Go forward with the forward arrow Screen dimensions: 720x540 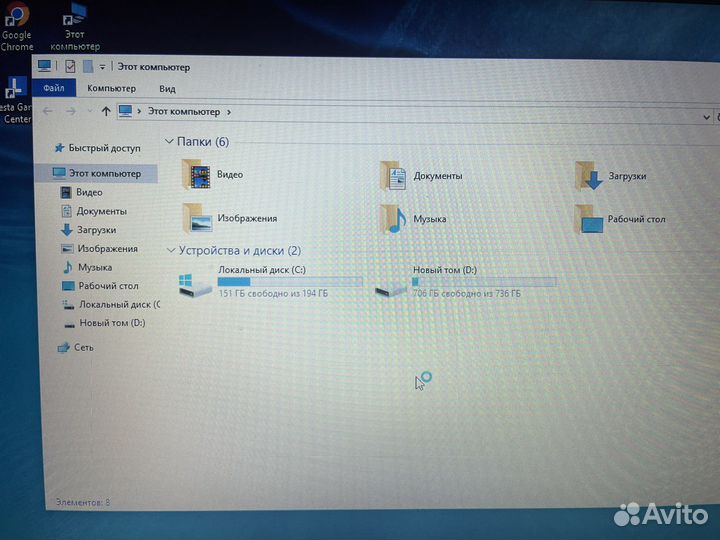[70, 111]
